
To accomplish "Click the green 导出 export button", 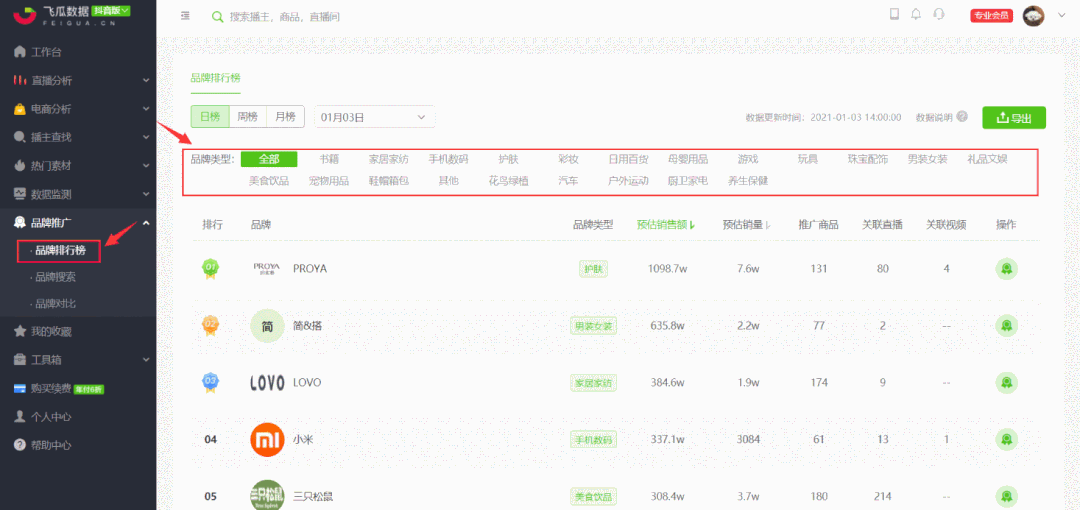I will tap(1013, 118).
